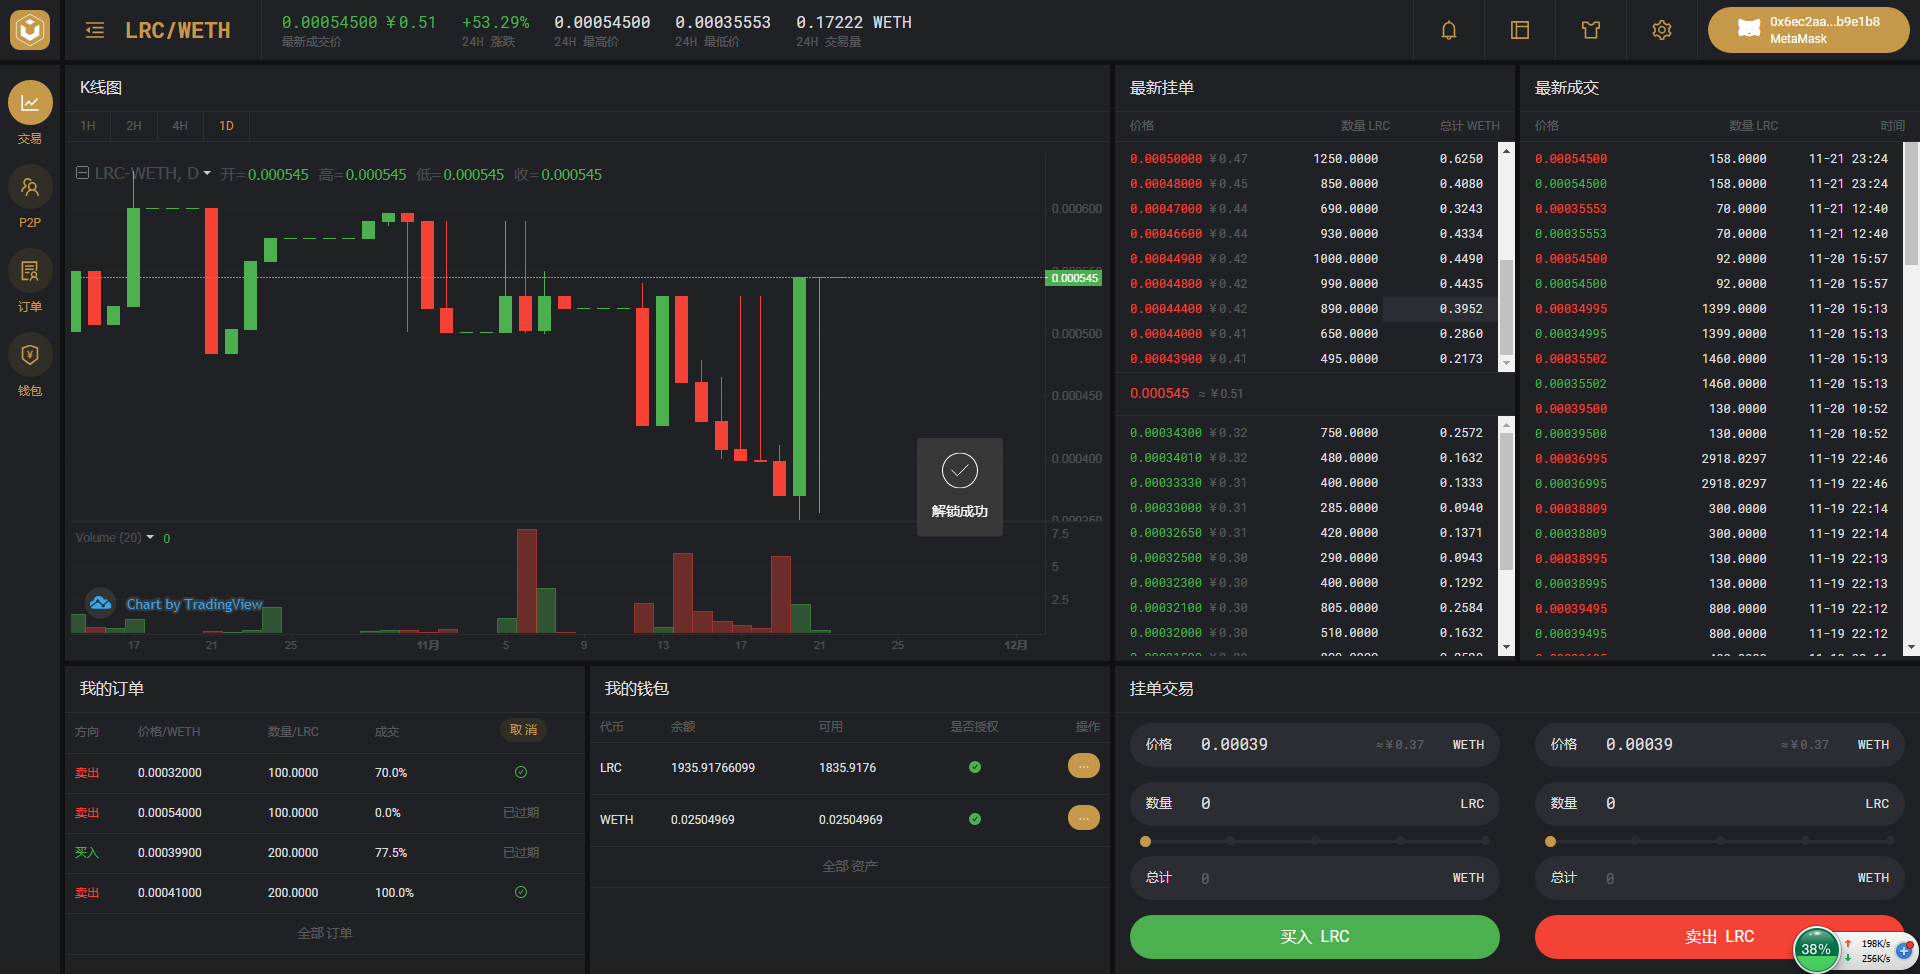Open notifications bell icon
This screenshot has width=1920, height=974.
point(1448,30)
